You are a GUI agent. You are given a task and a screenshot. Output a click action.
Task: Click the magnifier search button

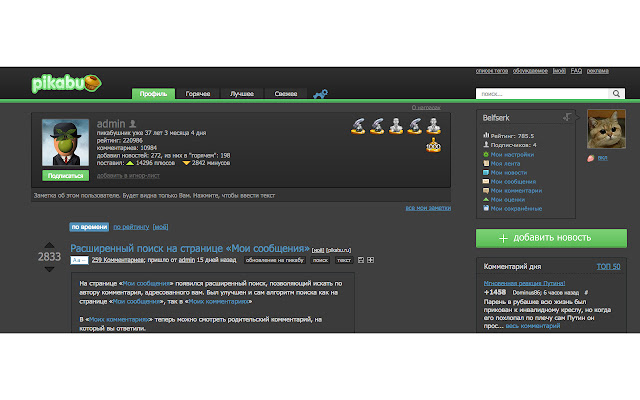click(616, 94)
